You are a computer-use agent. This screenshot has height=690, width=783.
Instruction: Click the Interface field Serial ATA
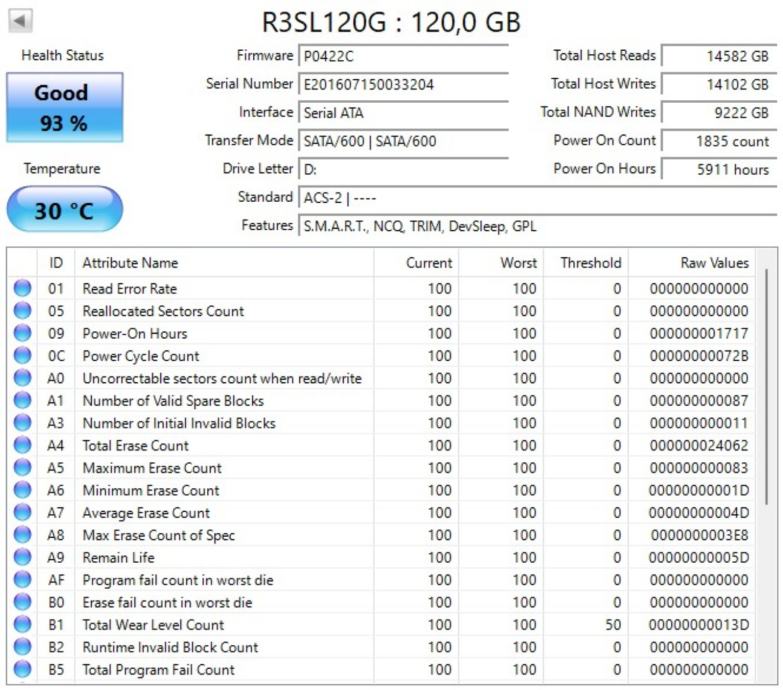403,113
